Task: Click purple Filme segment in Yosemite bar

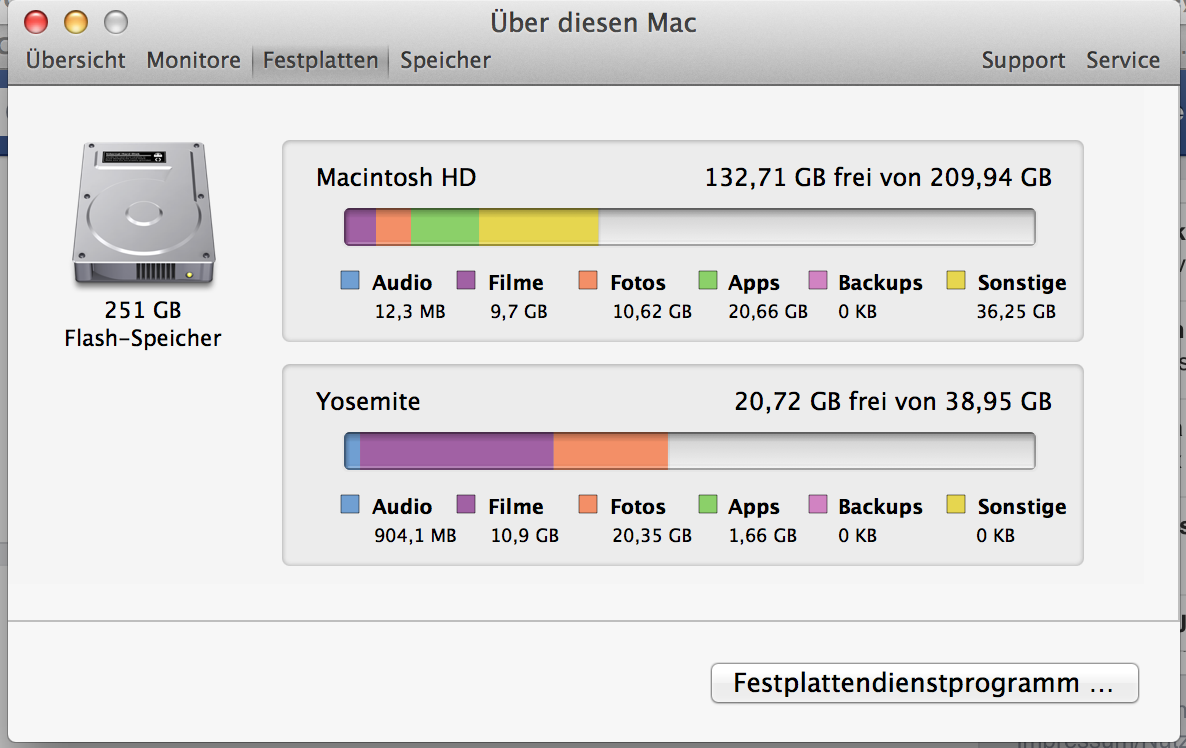Action: tap(456, 451)
